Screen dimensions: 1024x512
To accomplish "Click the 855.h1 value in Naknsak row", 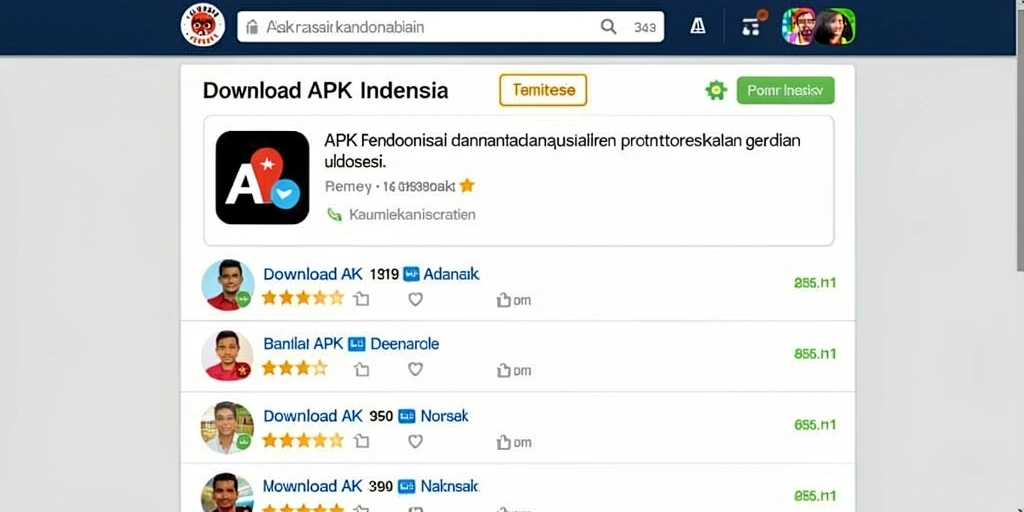I will [814, 496].
